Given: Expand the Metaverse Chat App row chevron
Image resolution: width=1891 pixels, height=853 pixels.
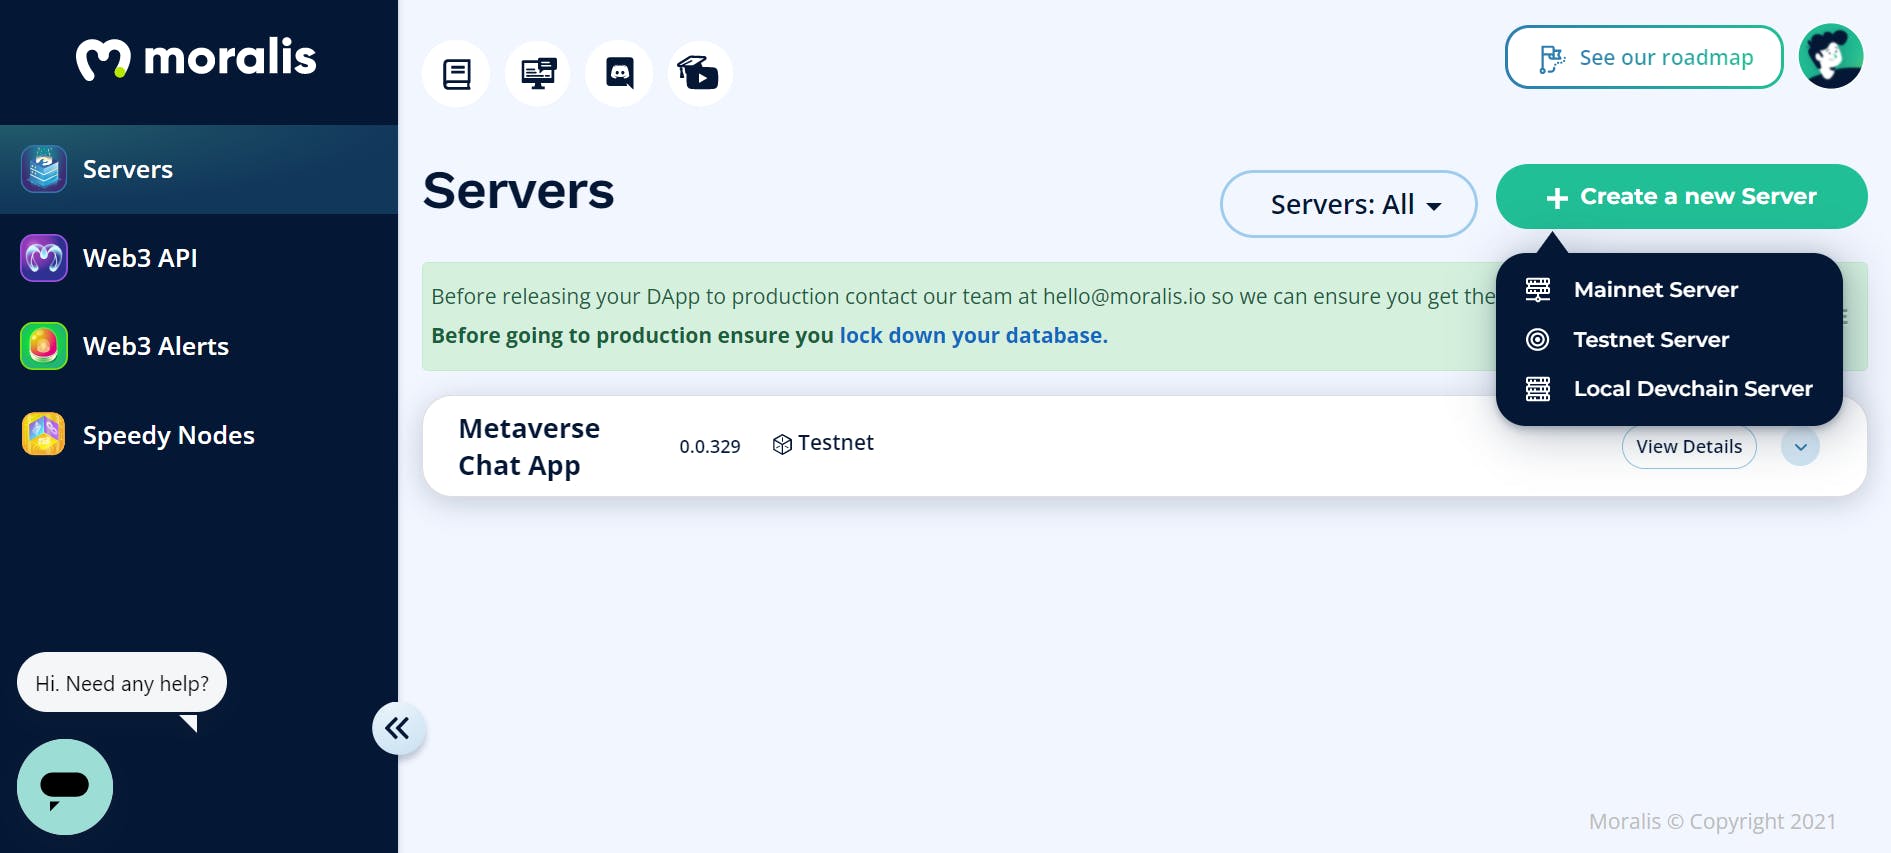Looking at the screenshot, I should click(x=1800, y=447).
